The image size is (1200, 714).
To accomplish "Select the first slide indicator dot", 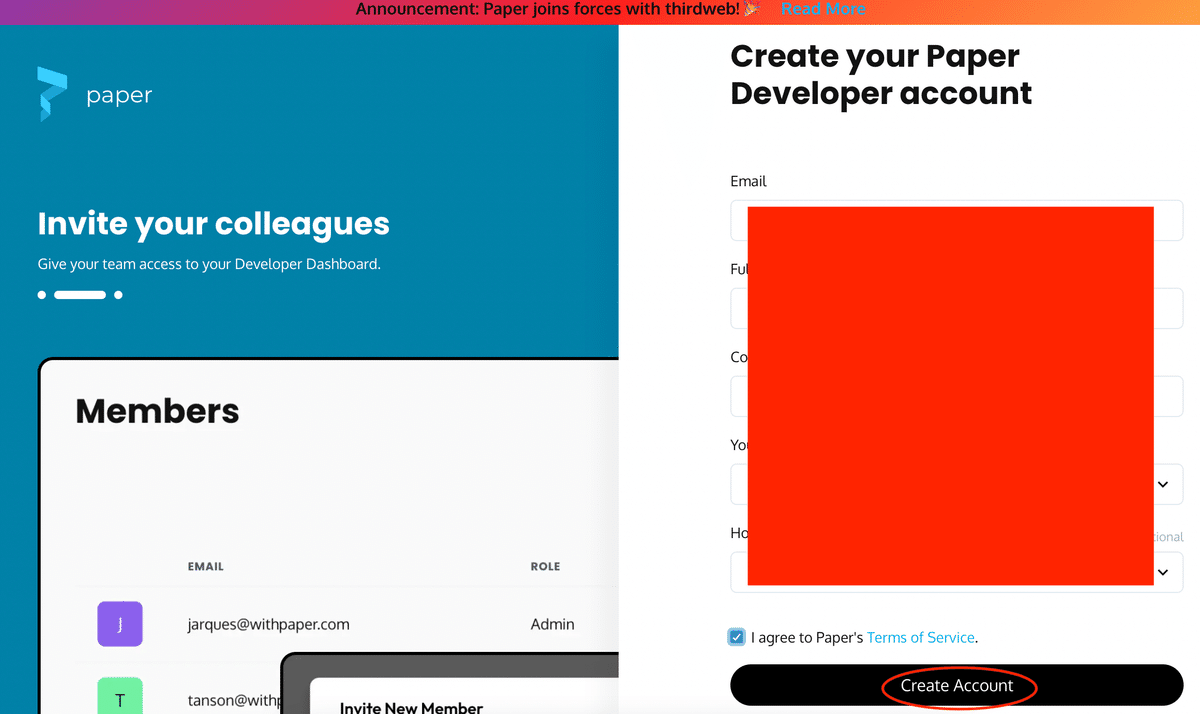I will pyautogui.click(x=42, y=295).
